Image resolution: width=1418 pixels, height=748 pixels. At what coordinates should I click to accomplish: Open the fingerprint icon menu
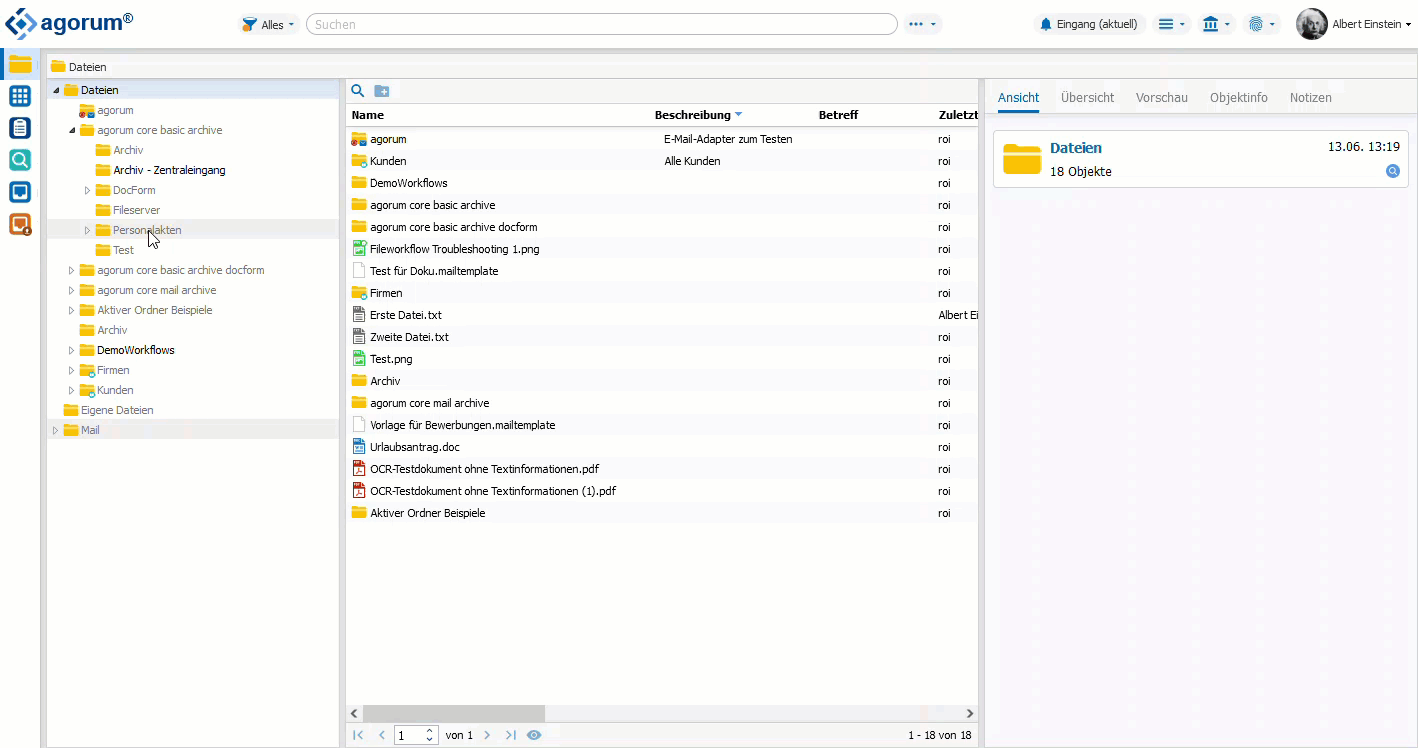(1262, 24)
